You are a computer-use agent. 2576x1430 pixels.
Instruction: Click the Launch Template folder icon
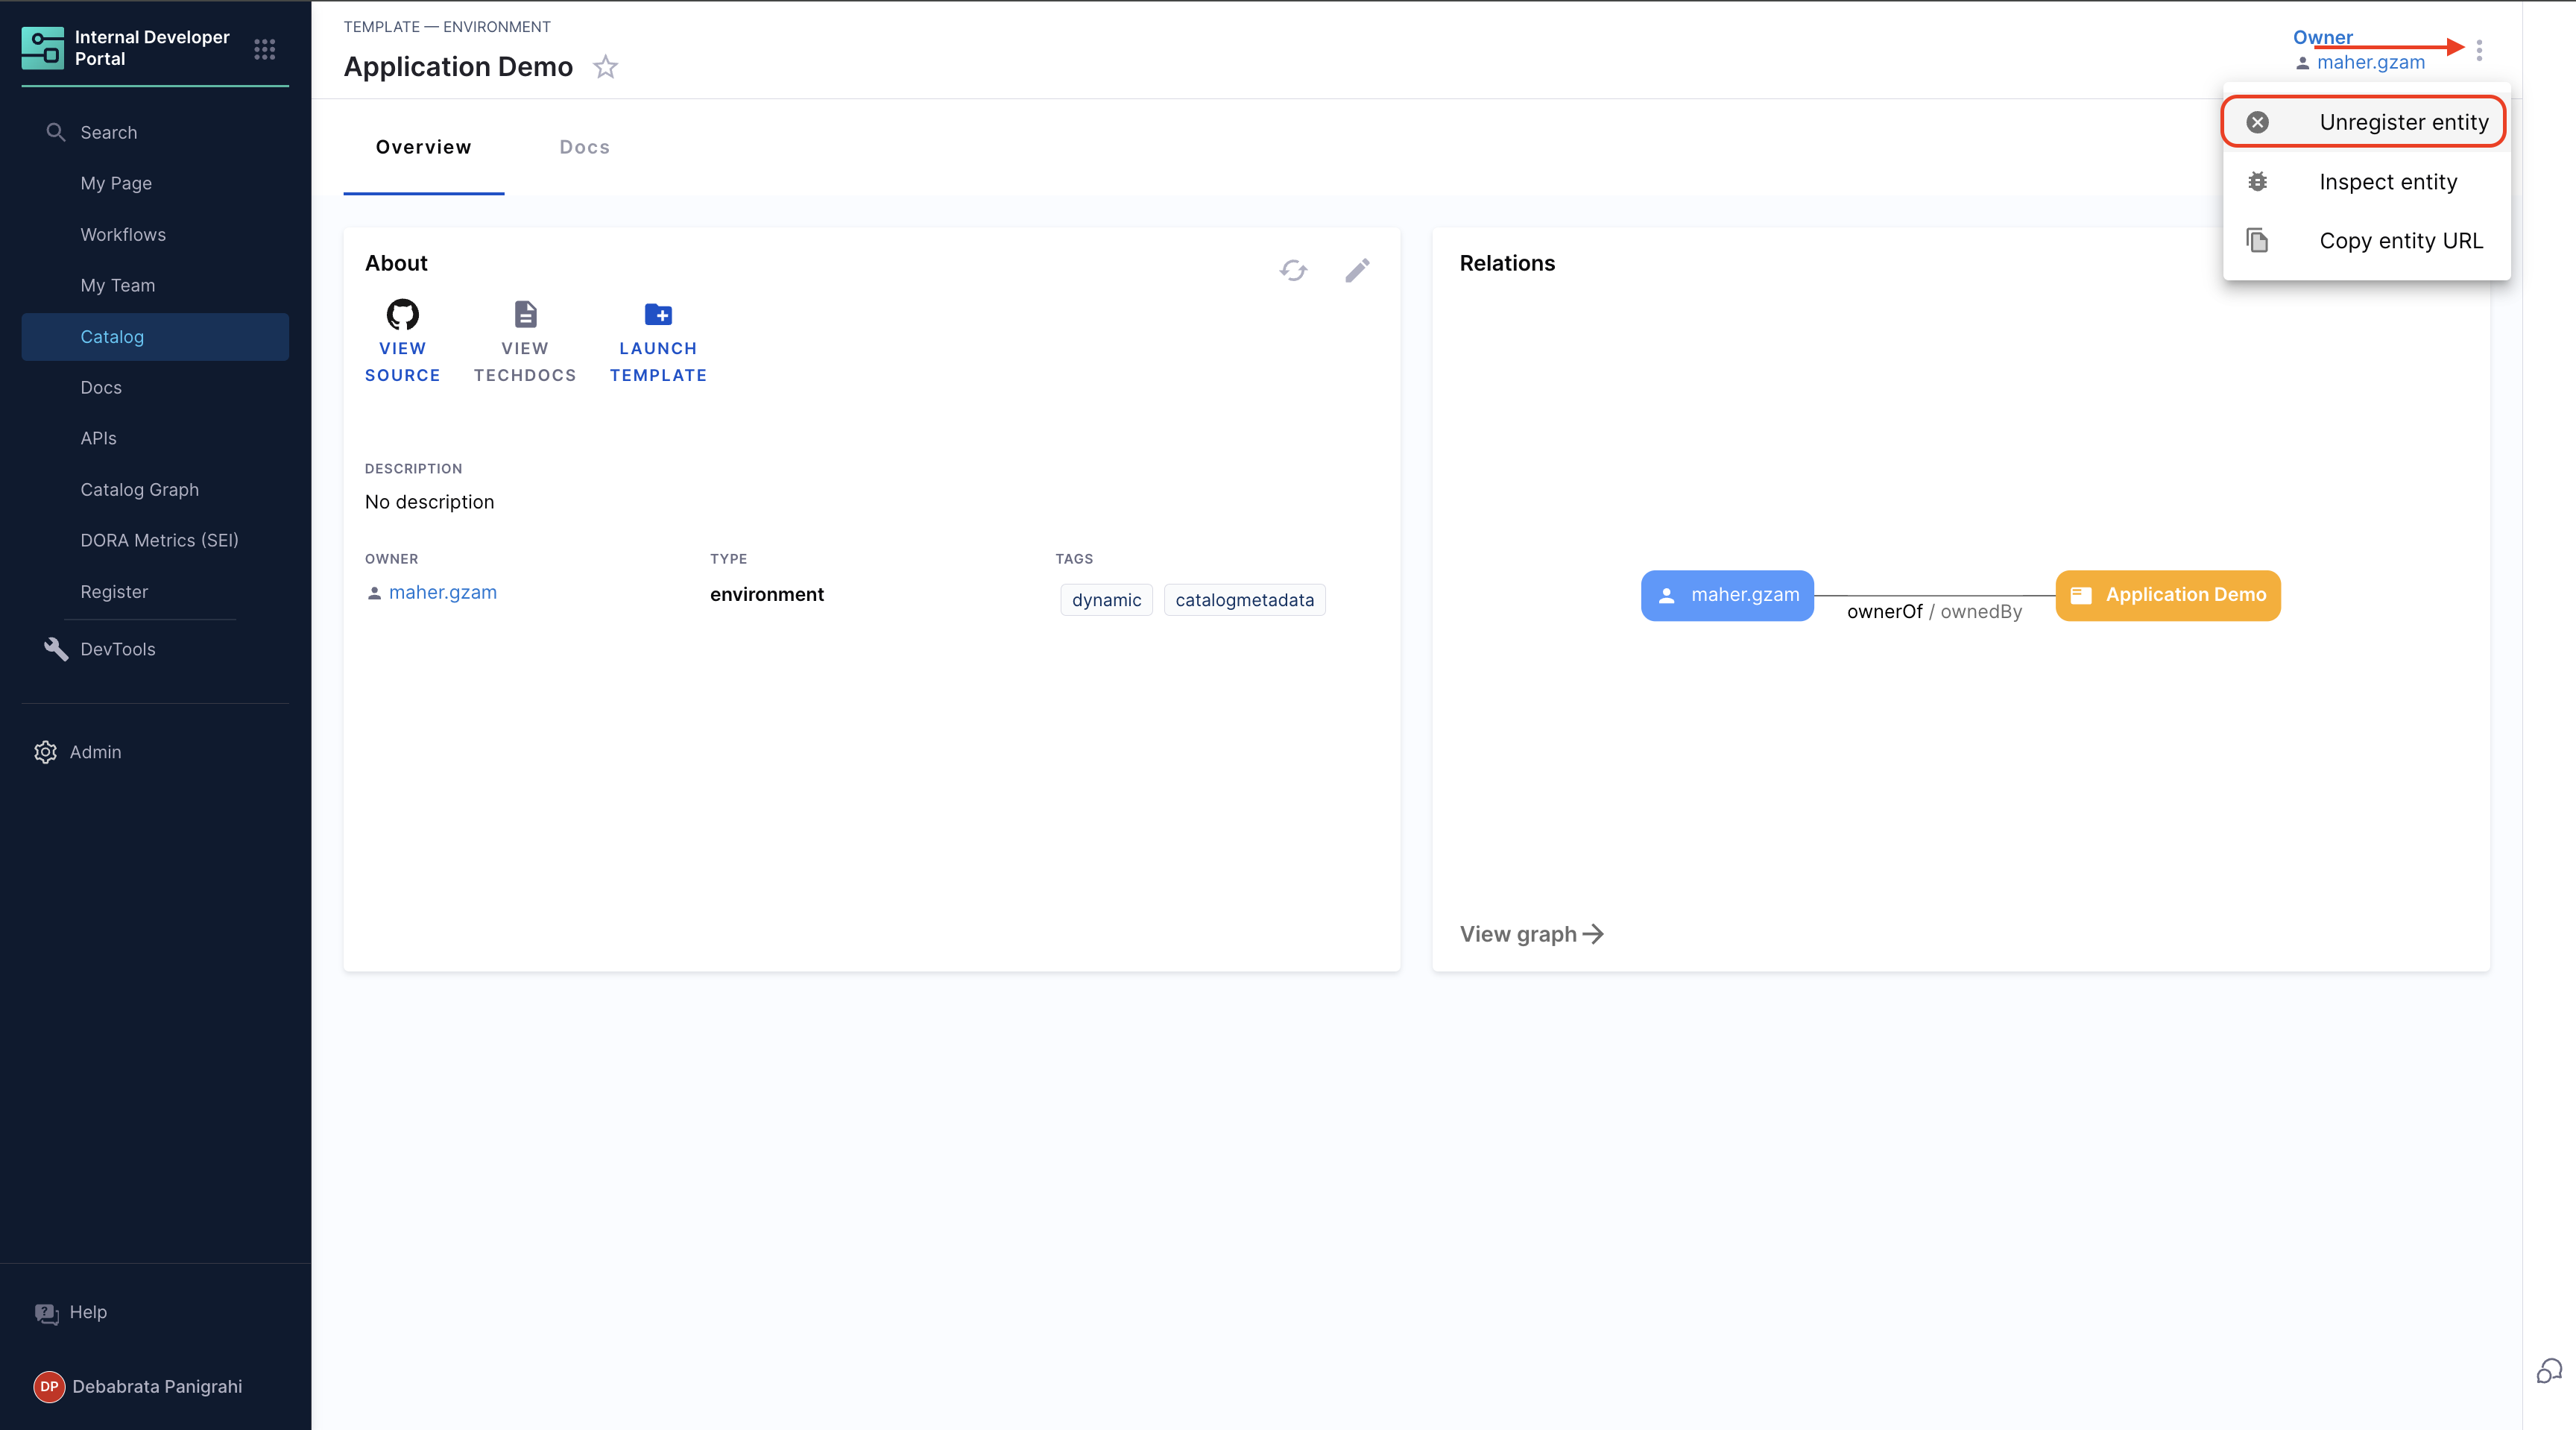[658, 315]
